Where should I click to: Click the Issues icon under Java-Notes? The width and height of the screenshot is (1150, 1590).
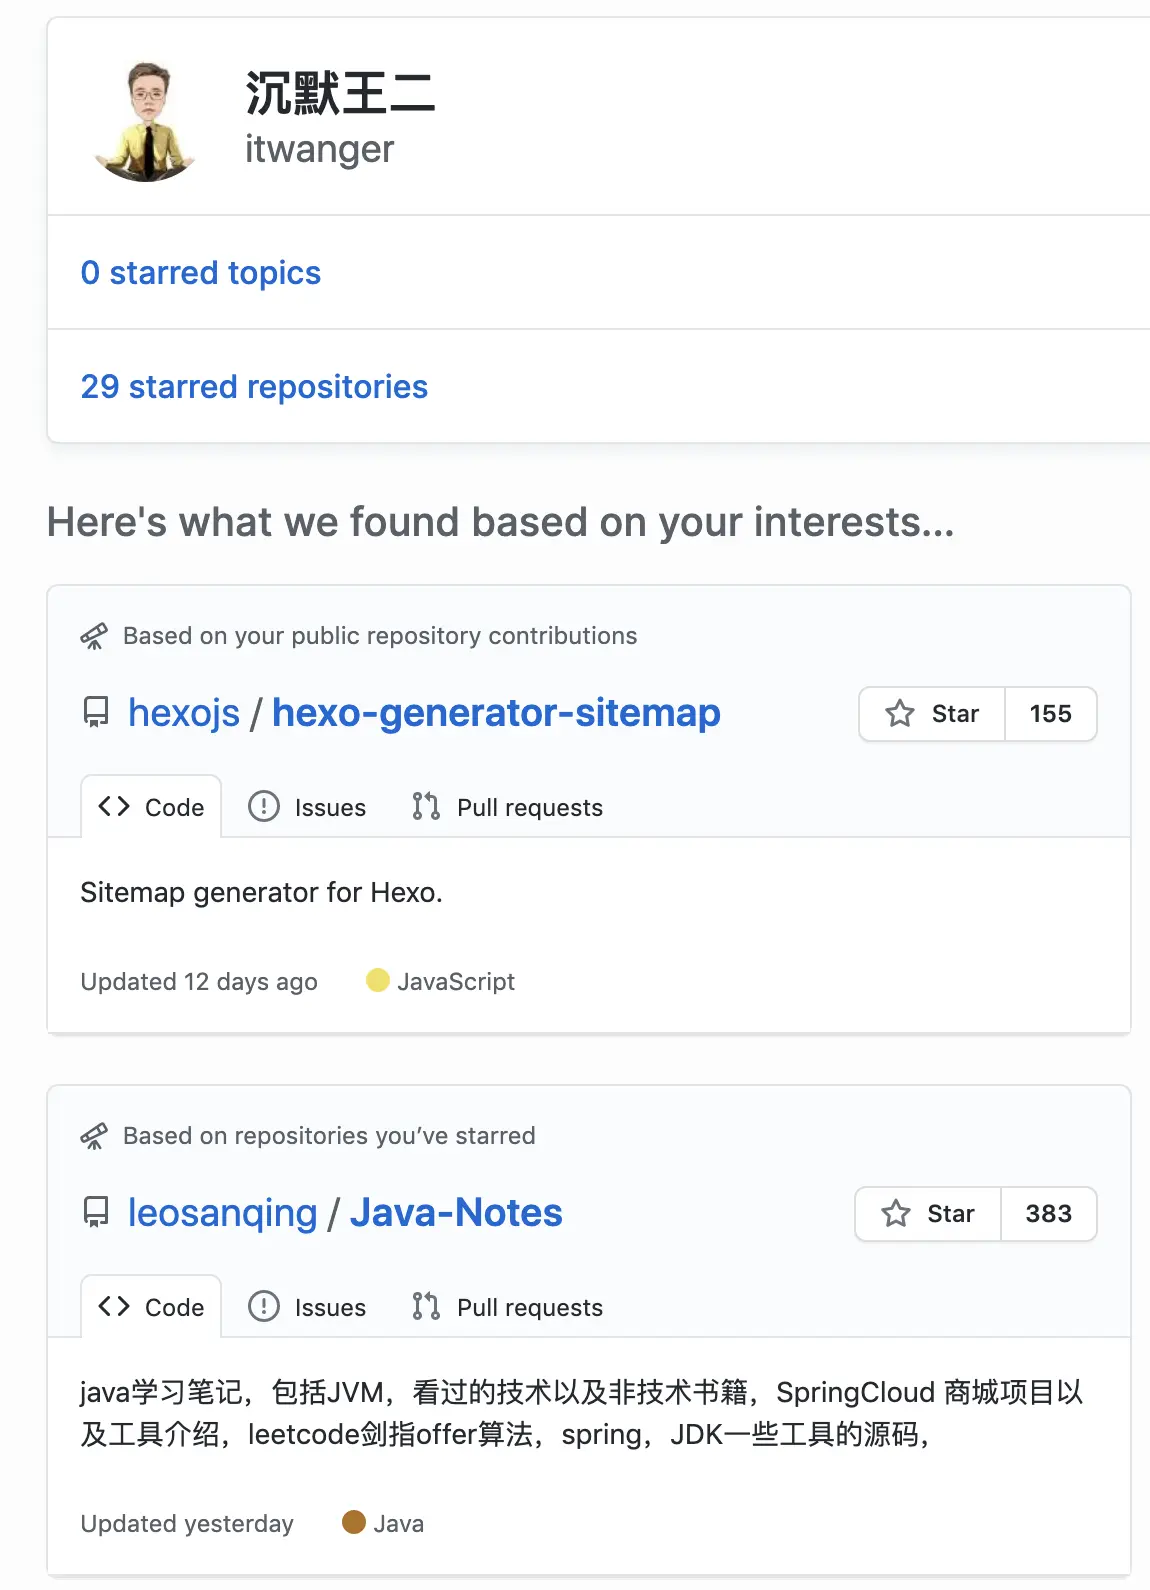click(264, 1306)
